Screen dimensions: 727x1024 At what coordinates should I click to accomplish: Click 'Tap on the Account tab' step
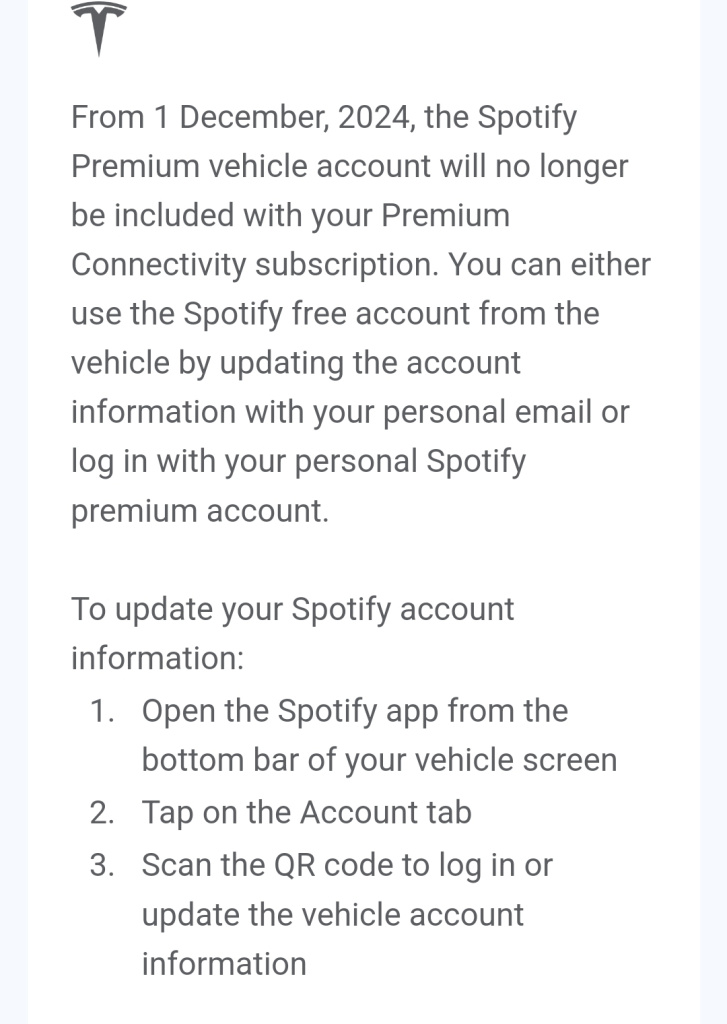click(x=306, y=813)
